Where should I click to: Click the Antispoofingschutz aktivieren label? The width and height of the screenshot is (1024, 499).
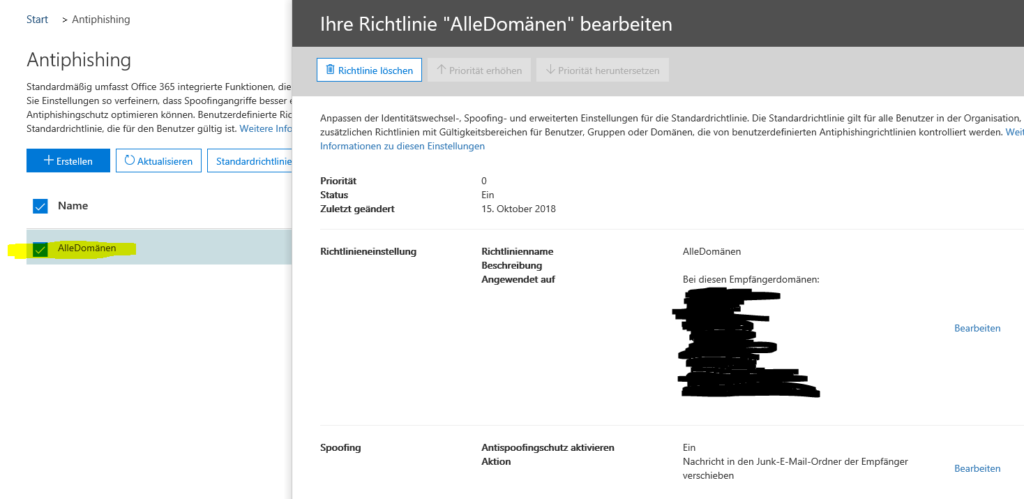(548, 448)
